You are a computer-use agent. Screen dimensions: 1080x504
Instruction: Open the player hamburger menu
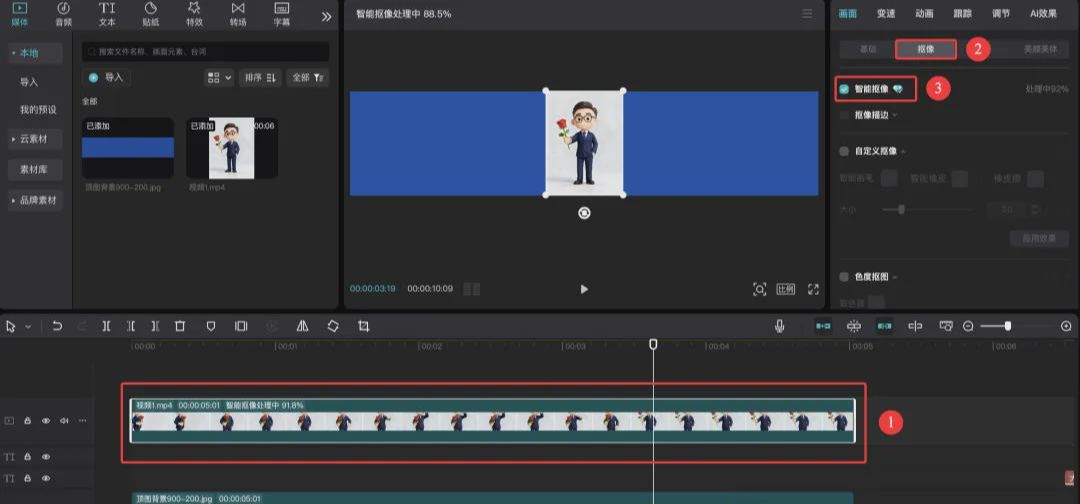pyautogui.click(x=807, y=14)
